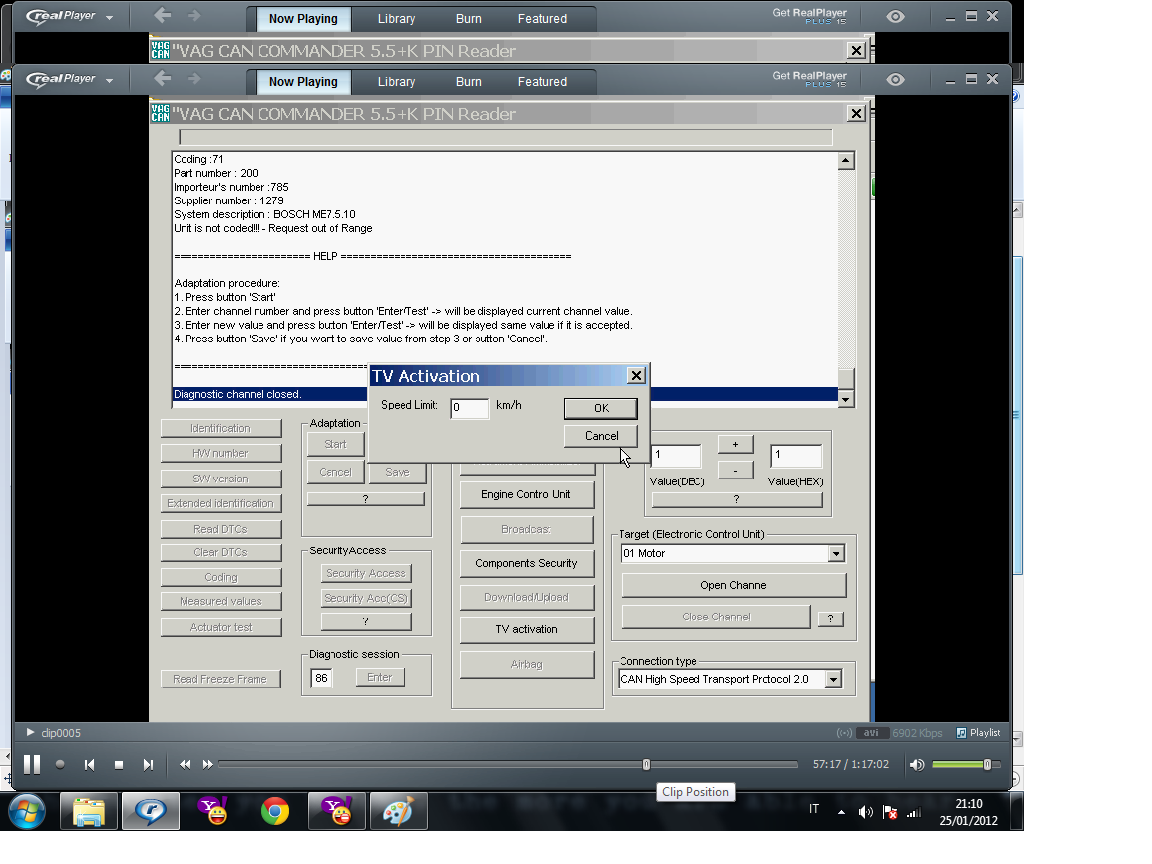The height and width of the screenshot is (864, 1152).
Task: Stop playback of clip0005
Action: point(119,765)
